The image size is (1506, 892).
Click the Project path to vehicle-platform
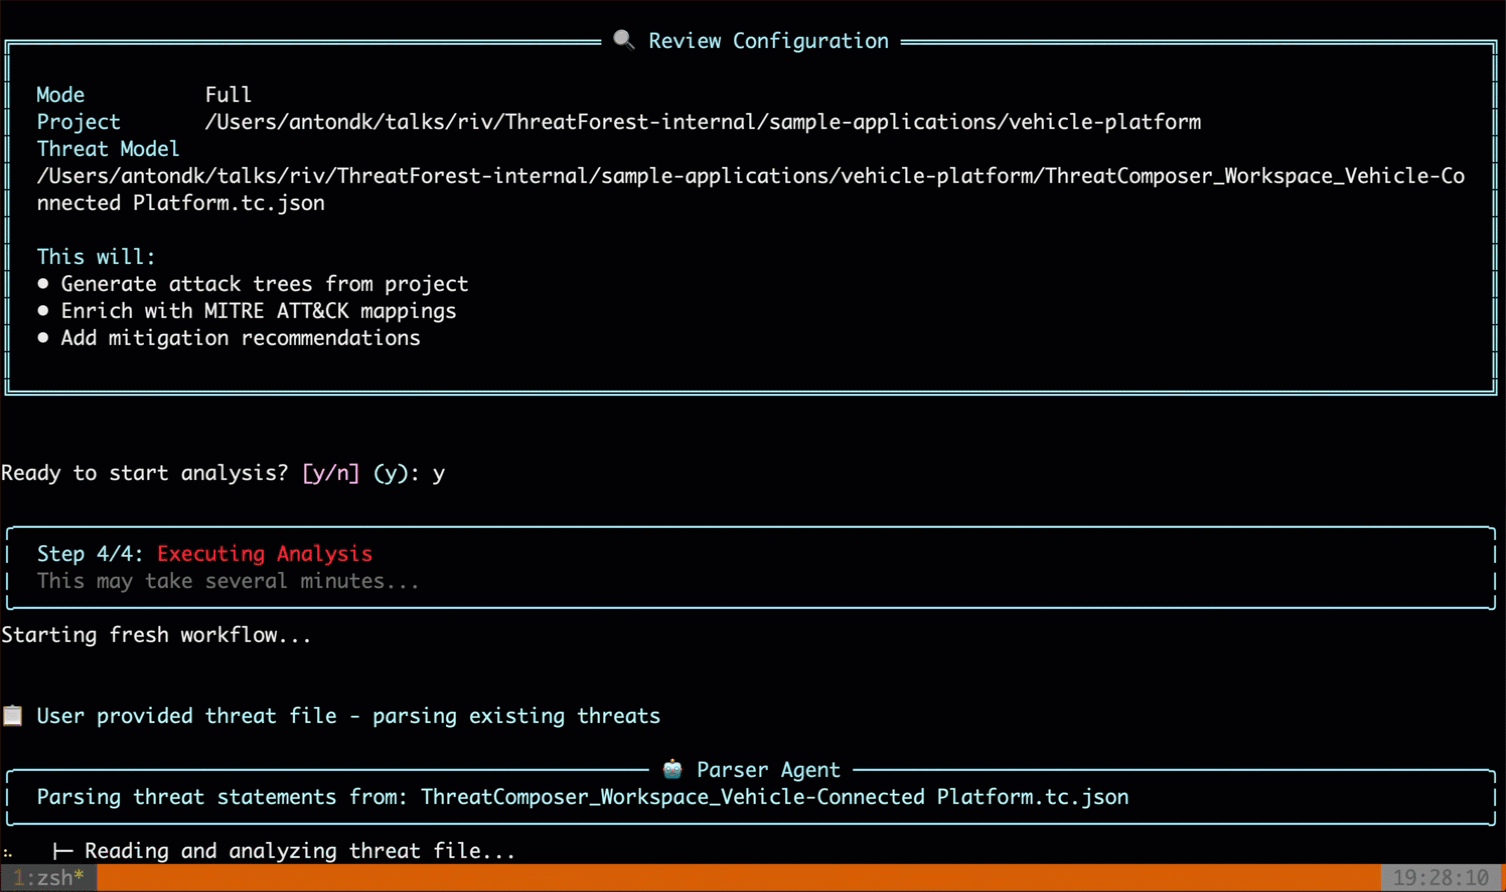(x=702, y=122)
